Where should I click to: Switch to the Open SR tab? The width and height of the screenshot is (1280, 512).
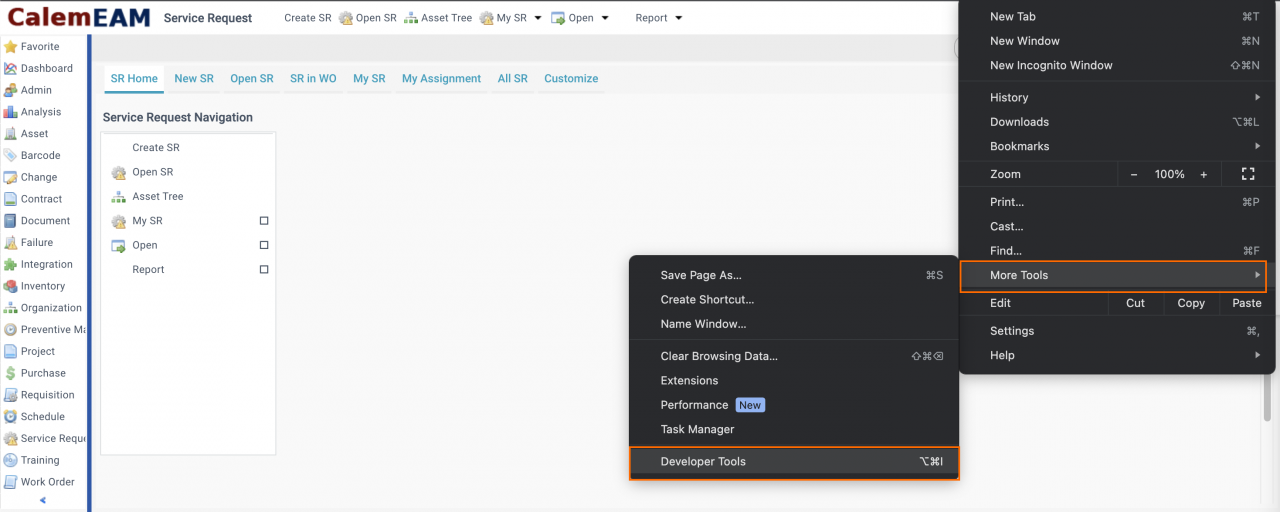coord(252,78)
